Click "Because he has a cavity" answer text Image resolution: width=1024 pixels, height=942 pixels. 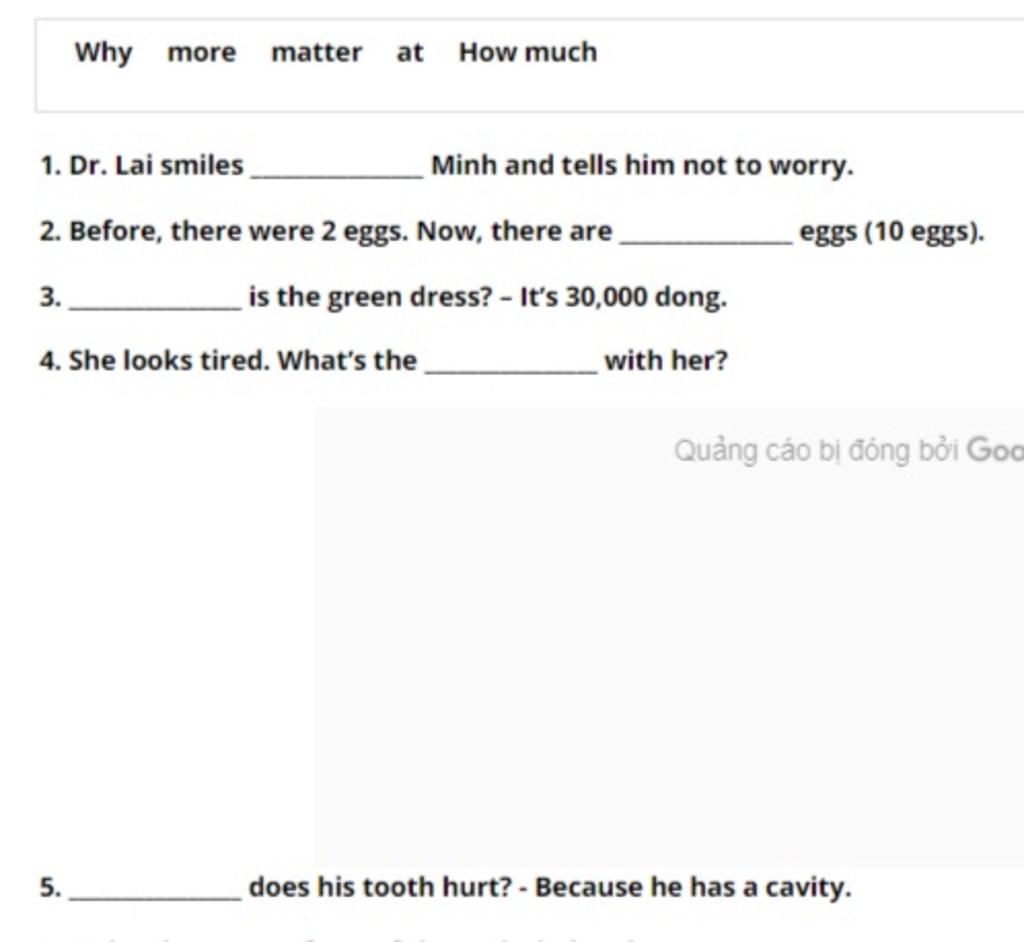(x=692, y=887)
